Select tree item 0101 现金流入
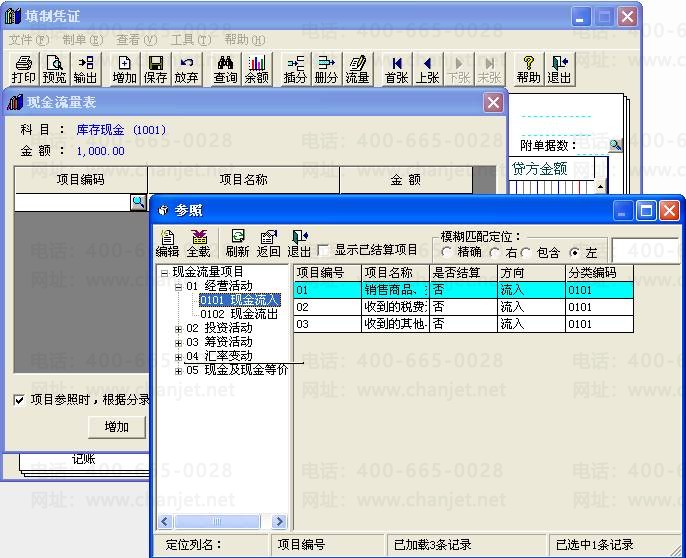 239,300
